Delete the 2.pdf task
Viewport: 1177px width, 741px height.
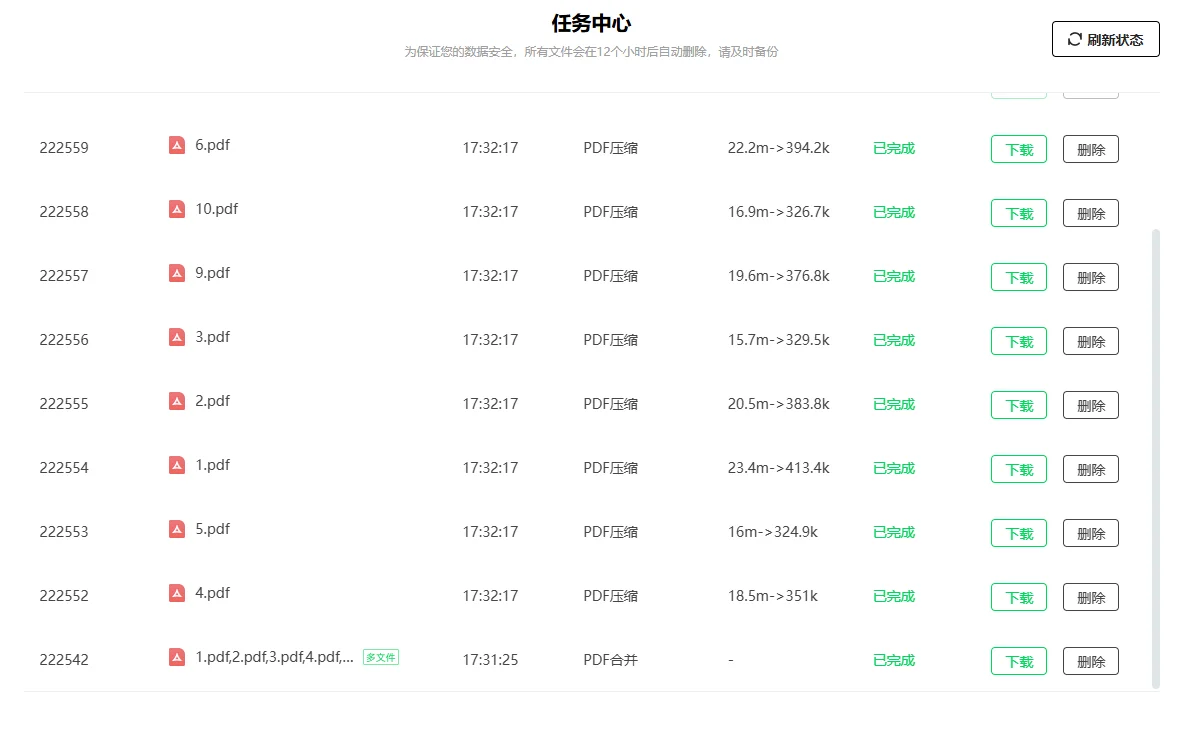1091,405
